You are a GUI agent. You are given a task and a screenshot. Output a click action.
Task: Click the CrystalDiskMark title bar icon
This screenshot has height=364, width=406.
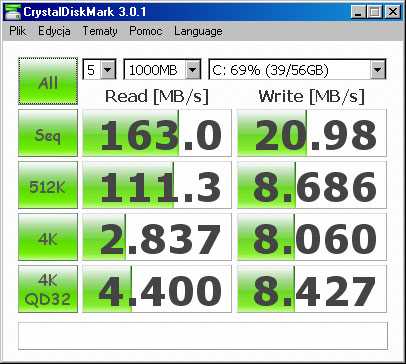[x=13, y=12]
